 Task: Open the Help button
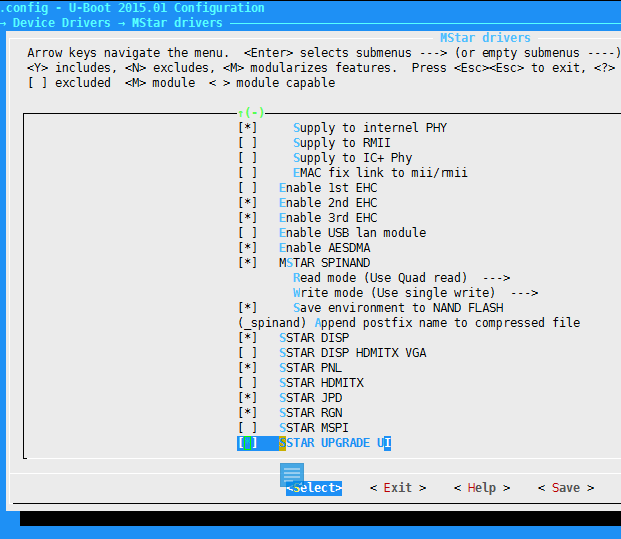coord(481,488)
